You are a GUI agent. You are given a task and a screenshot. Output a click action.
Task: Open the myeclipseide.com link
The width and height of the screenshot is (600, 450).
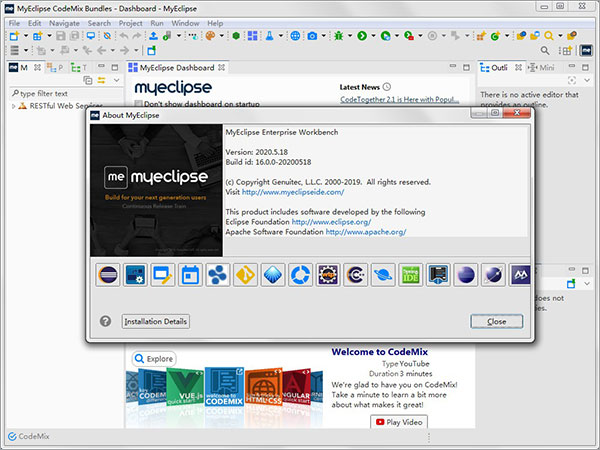293,192
